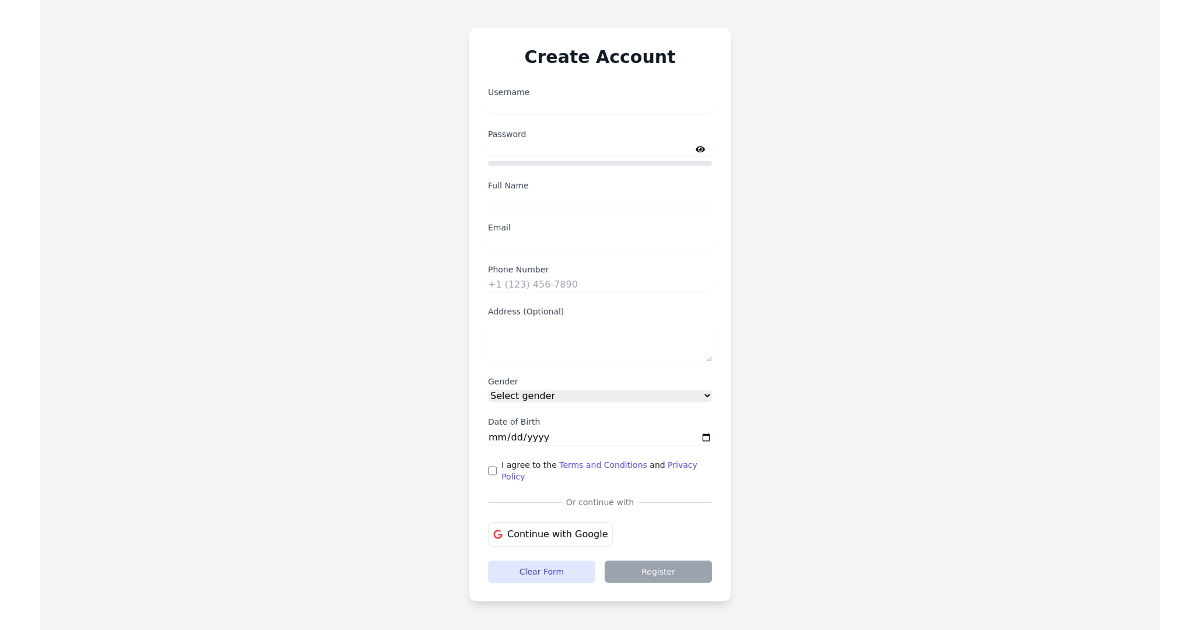Toggle password visibility with the eye icon
1200x630 pixels.
tap(700, 149)
